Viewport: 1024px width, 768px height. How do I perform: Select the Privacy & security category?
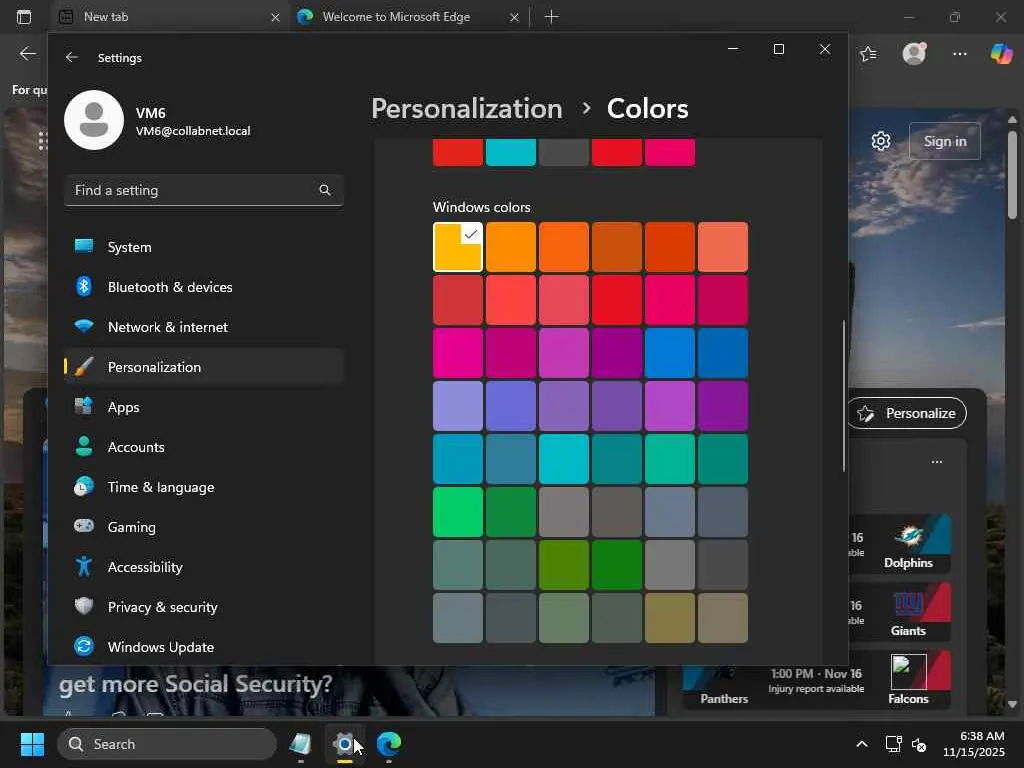(x=204, y=607)
